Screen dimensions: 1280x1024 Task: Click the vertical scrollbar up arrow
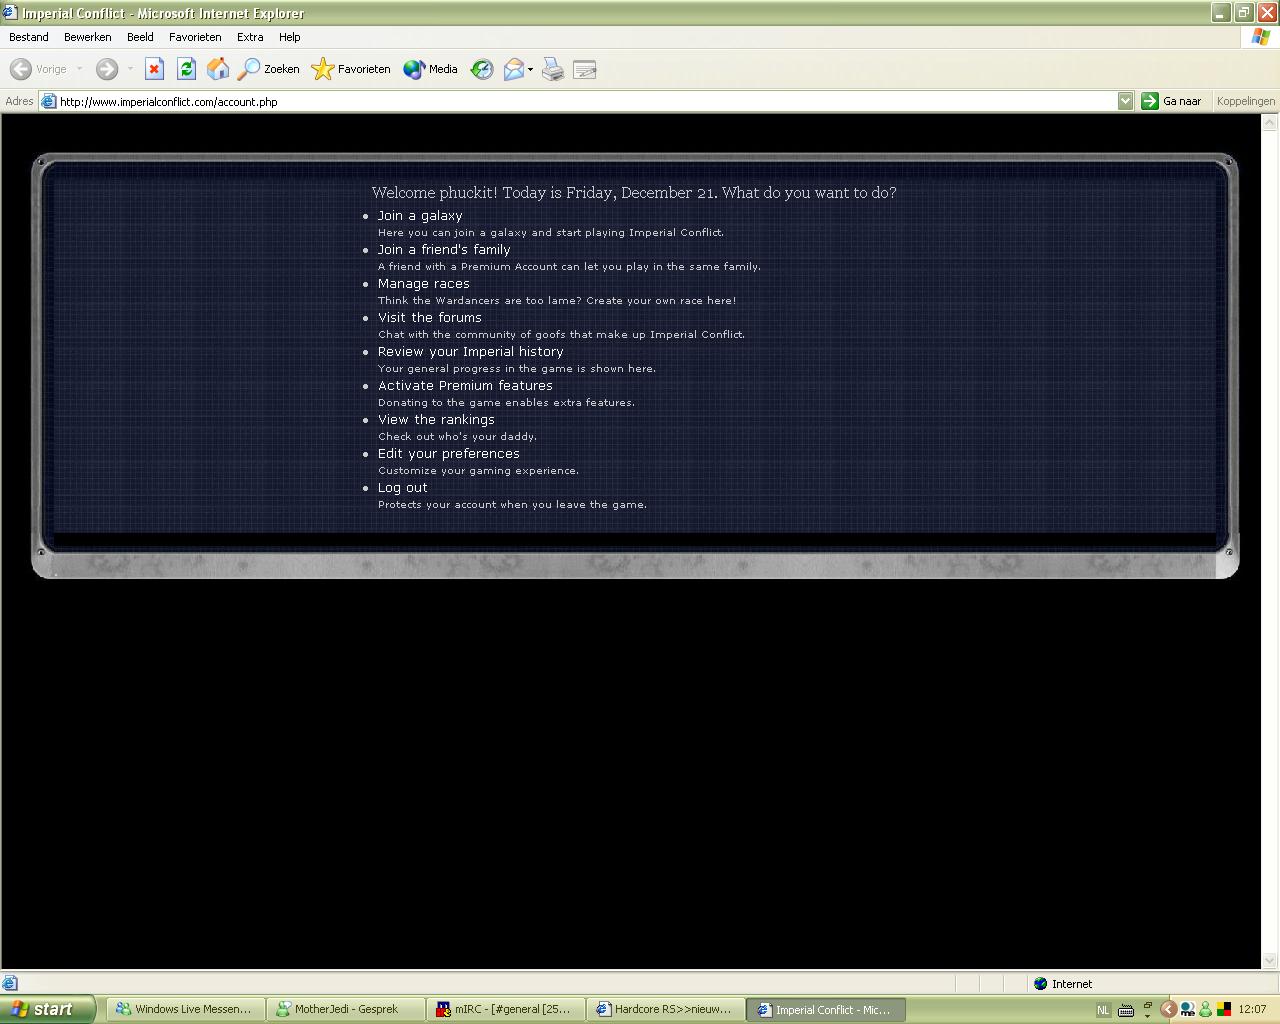[1270, 123]
